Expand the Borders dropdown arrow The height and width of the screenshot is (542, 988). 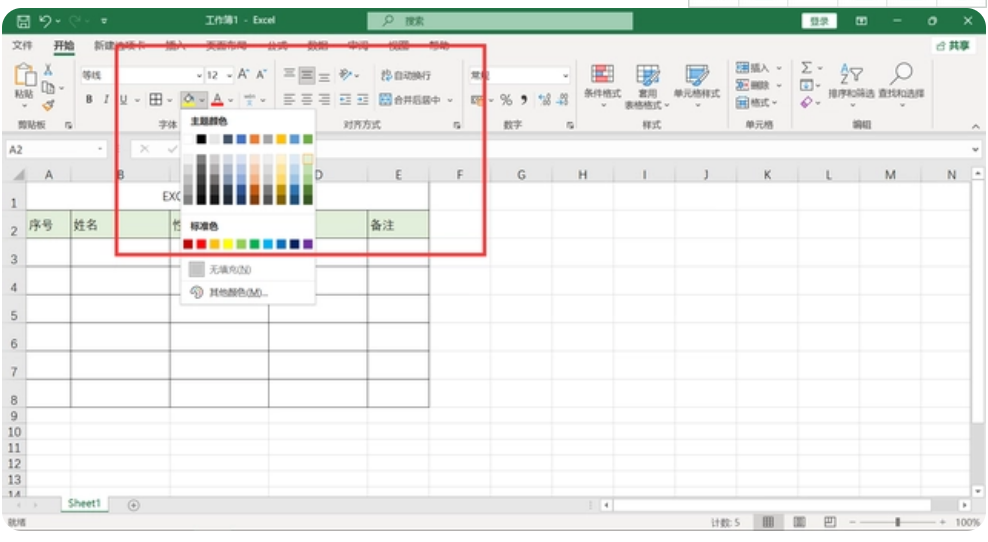pos(169,99)
